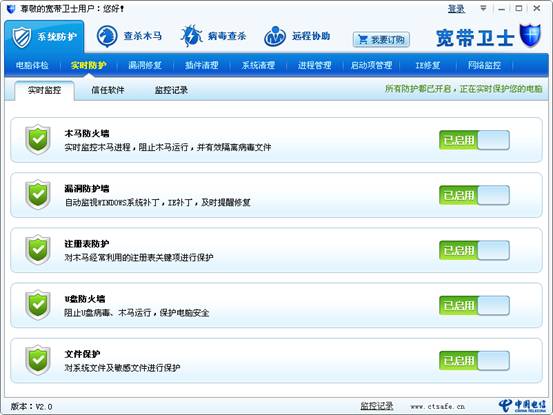The image size is (553, 415).
Task: Click the 我要订购 shopping cart button
Action: pyautogui.click(x=381, y=39)
